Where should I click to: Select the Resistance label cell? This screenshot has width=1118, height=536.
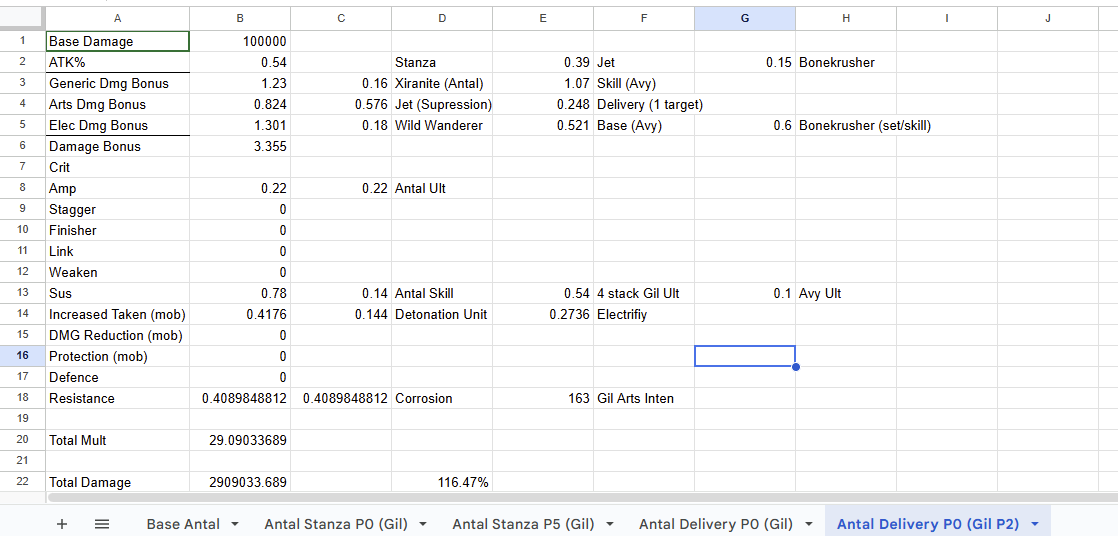(118, 398)
